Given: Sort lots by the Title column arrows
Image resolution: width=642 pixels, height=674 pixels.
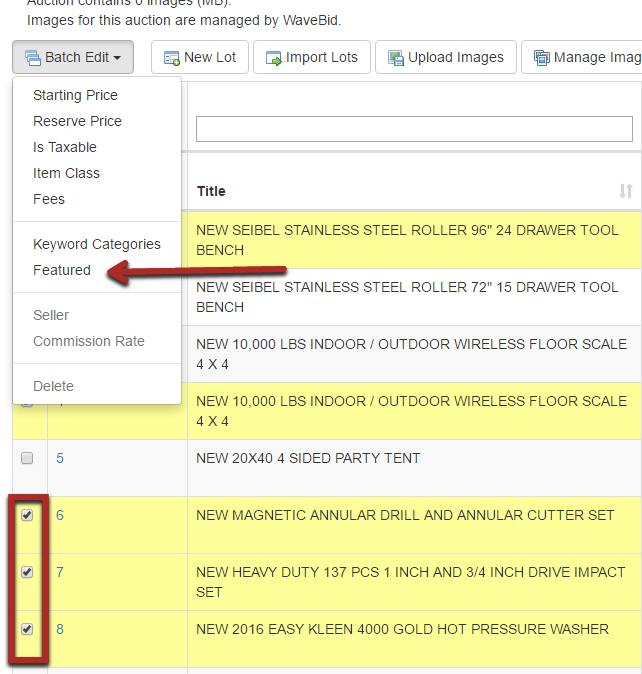Looking at the screenshot, I should [626, 191].
